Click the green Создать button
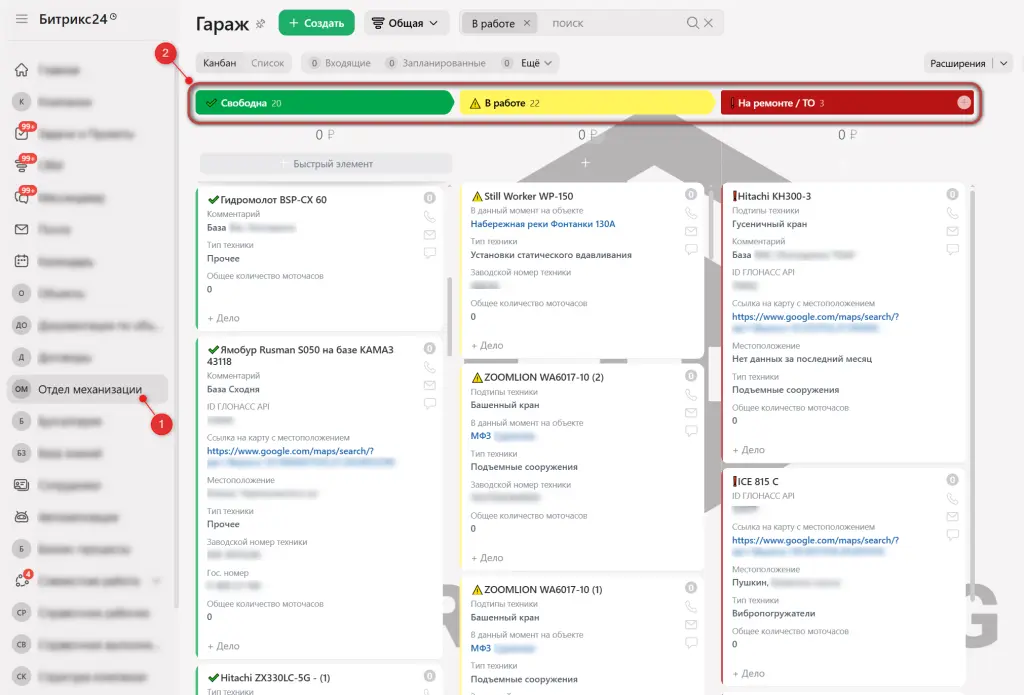Viewport: 1024px width, 695px height. 317,23
